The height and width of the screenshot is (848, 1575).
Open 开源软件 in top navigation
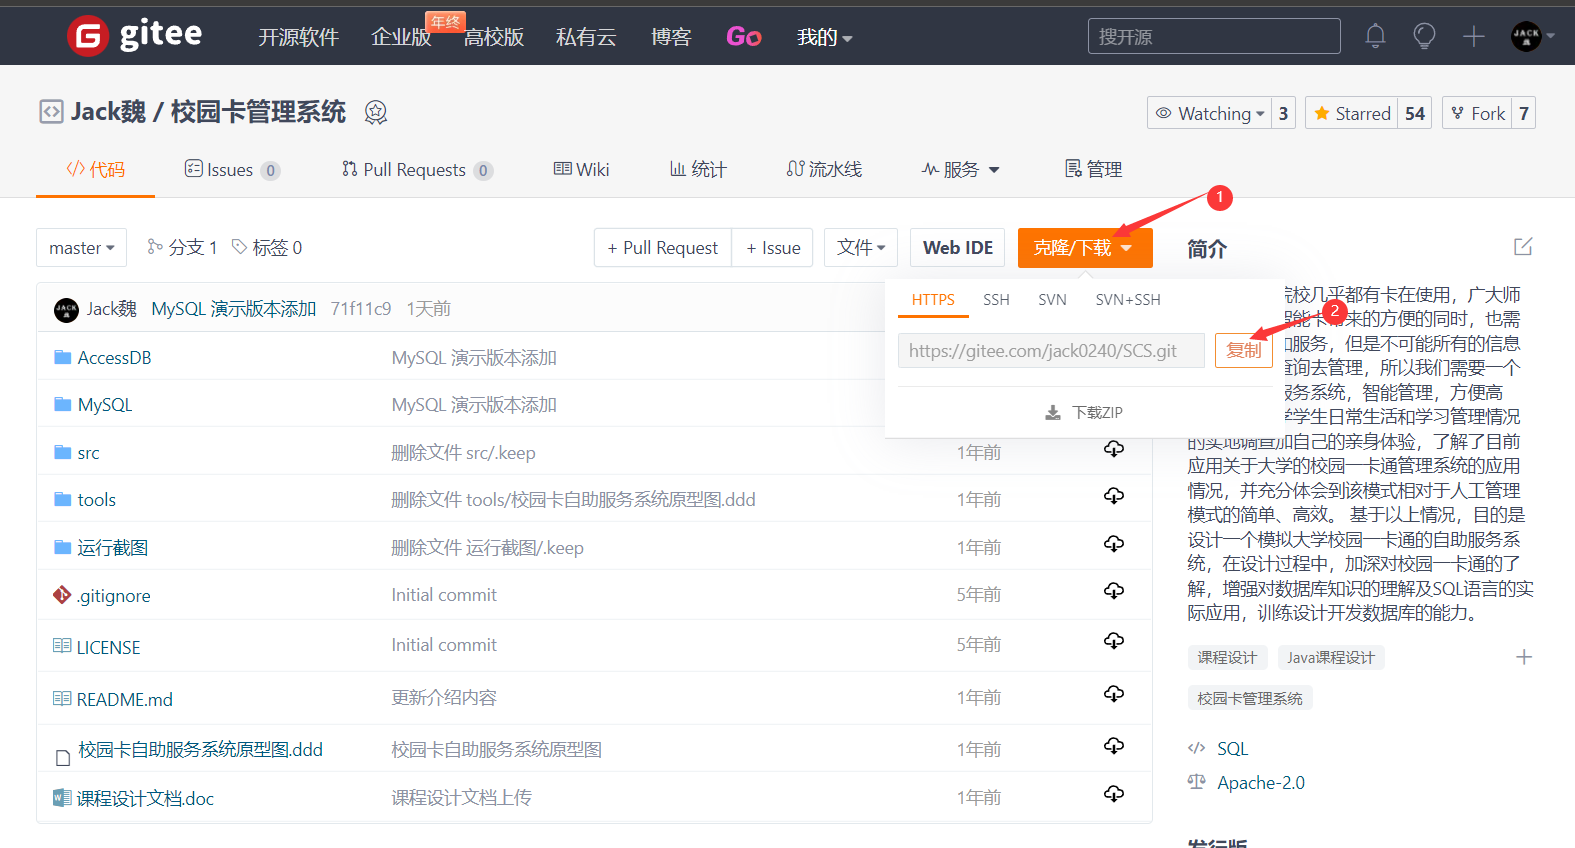[x=298, y=37]
